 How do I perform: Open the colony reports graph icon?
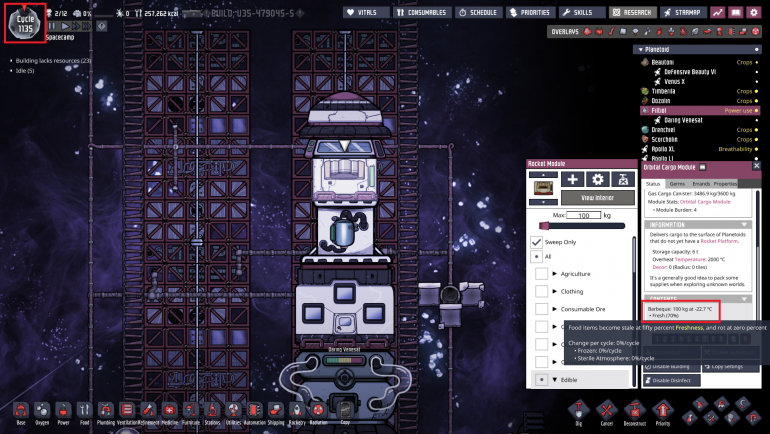pyautogui.click(x=718, y=13)
